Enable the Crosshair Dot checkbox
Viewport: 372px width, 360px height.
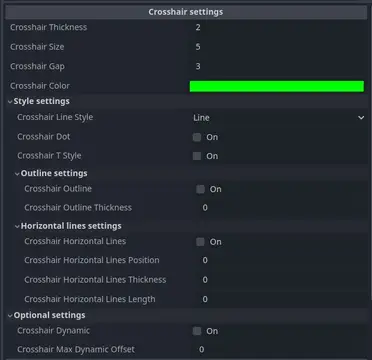point(197,137)
